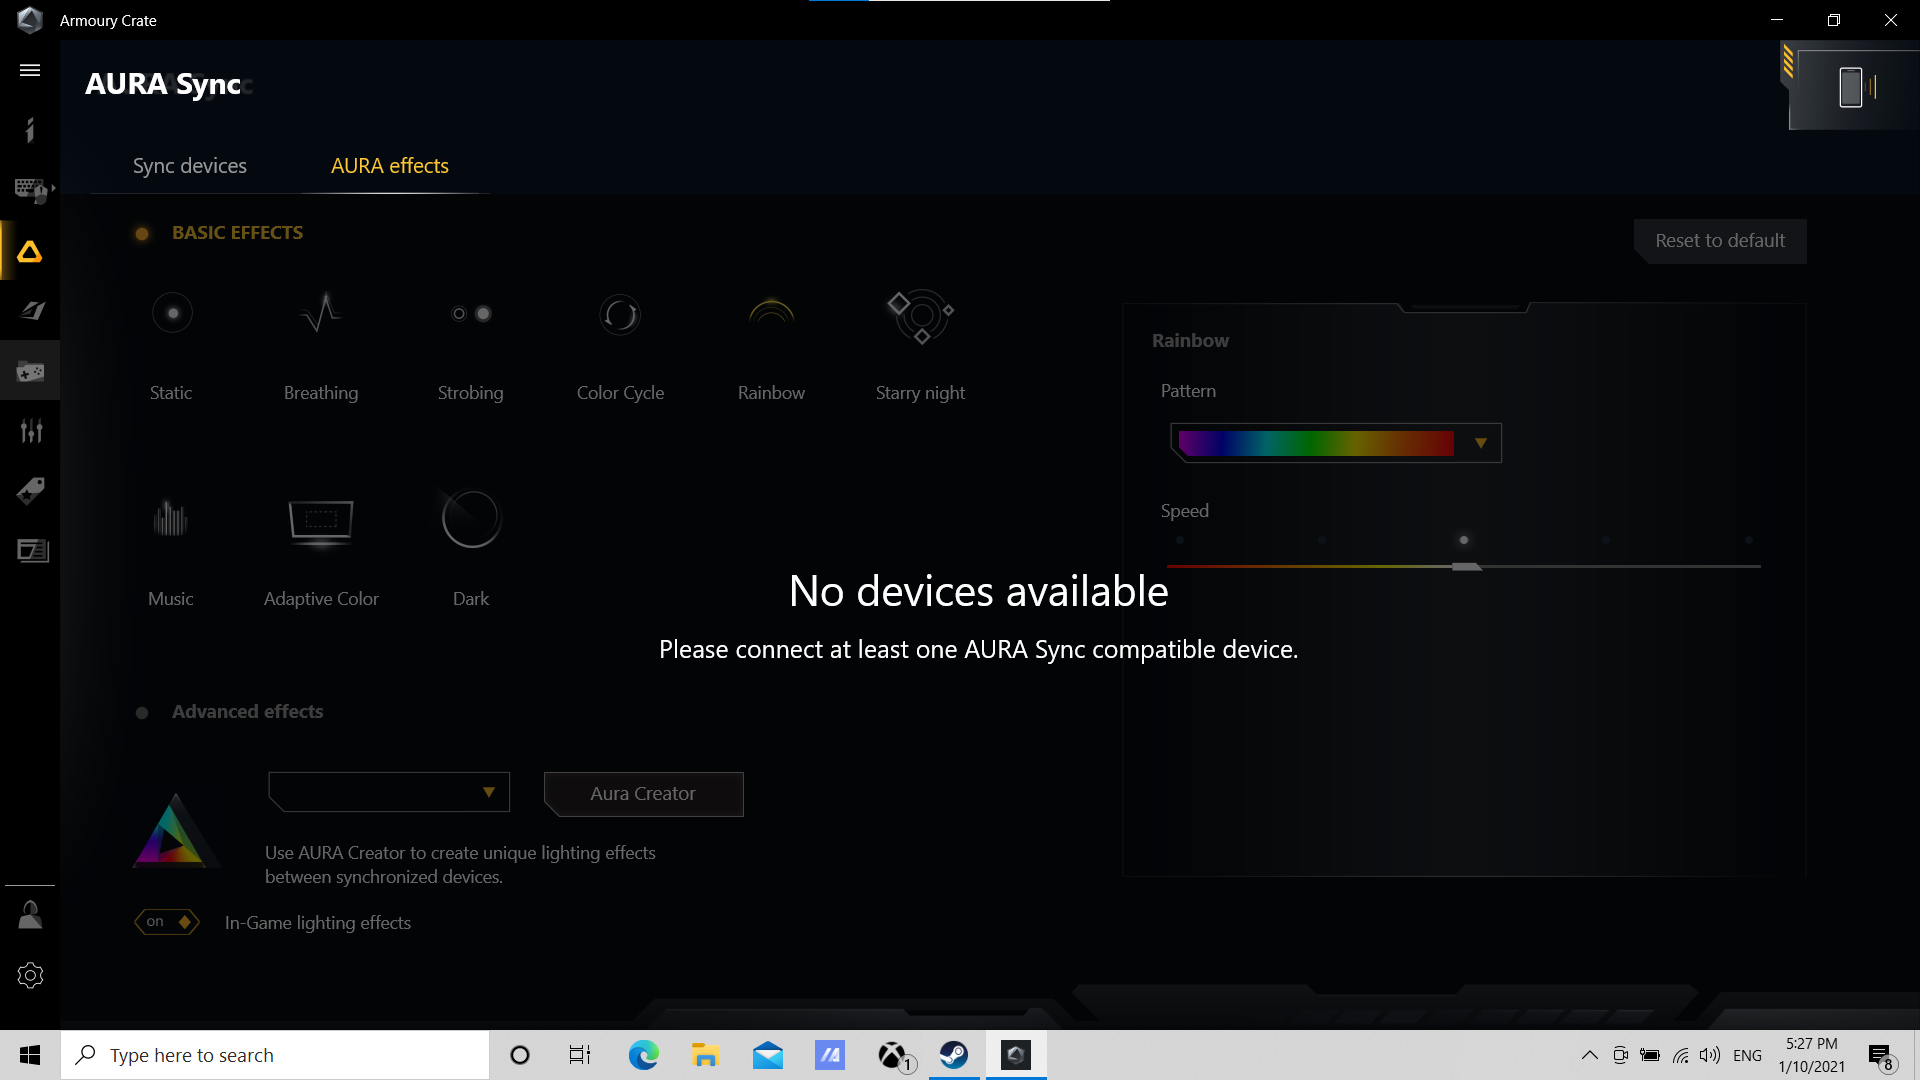
Task: Show hidden system tray icons chevron
Action: [x=1589, y=1055]
